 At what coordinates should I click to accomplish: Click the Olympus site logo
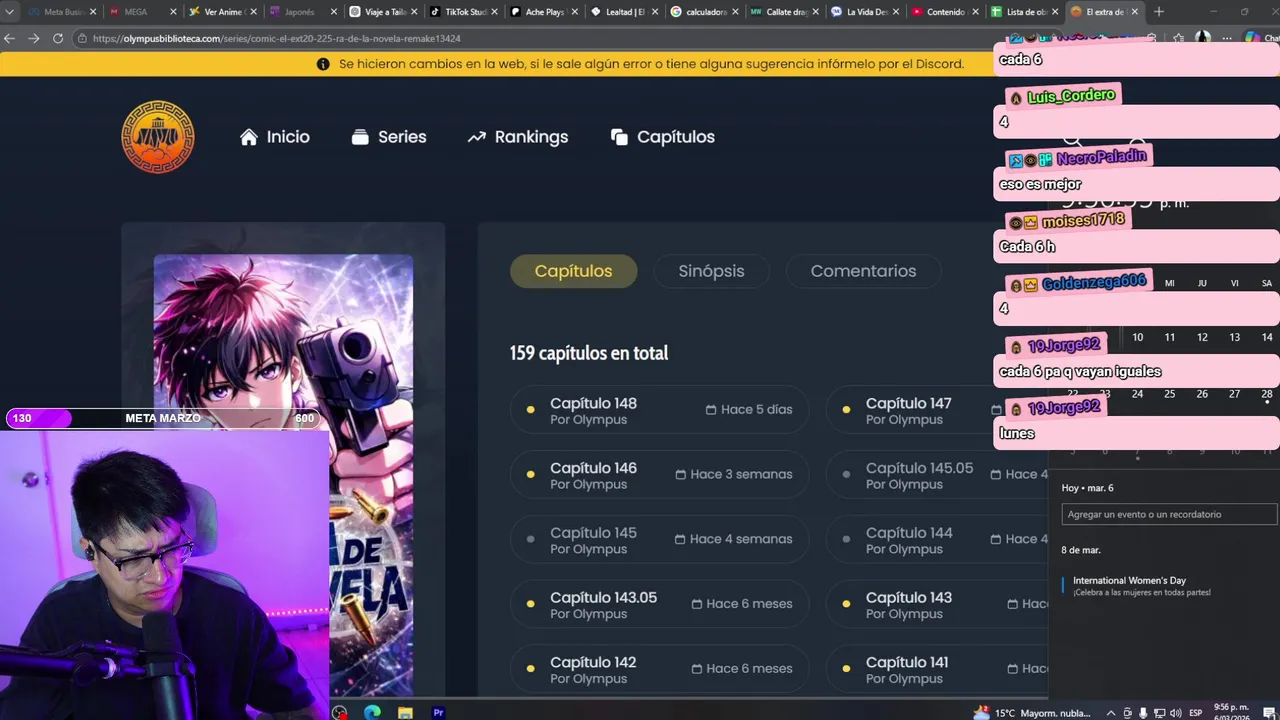pyautogui.click(x=158, y=137)
